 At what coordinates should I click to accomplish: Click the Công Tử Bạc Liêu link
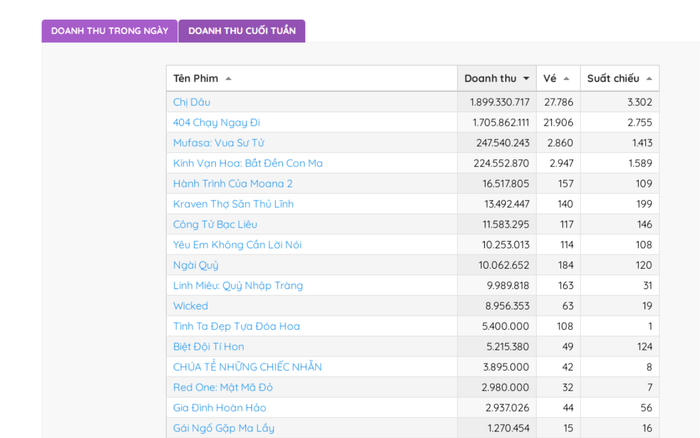coord(214,225)
